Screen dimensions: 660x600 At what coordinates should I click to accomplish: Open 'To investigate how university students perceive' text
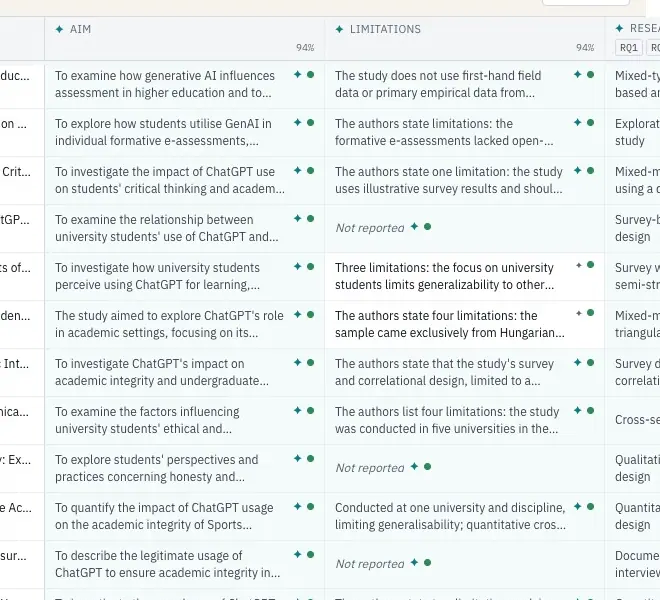[x=157, y=276]
